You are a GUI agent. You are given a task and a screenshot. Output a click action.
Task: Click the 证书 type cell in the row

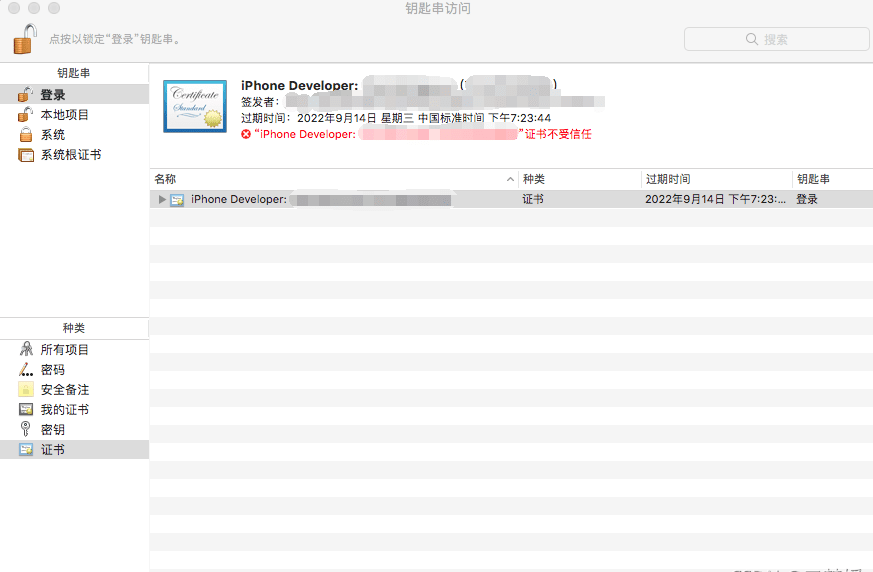(x=533, y=199)
